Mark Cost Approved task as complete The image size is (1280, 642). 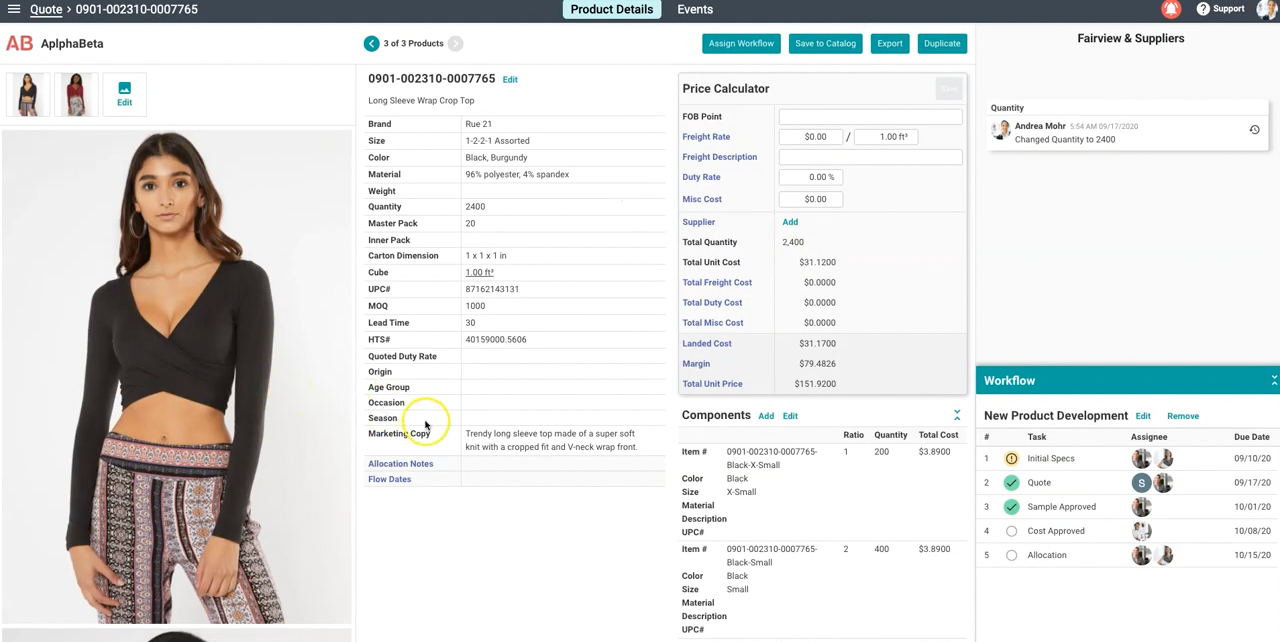click(x=1011, y=531)
